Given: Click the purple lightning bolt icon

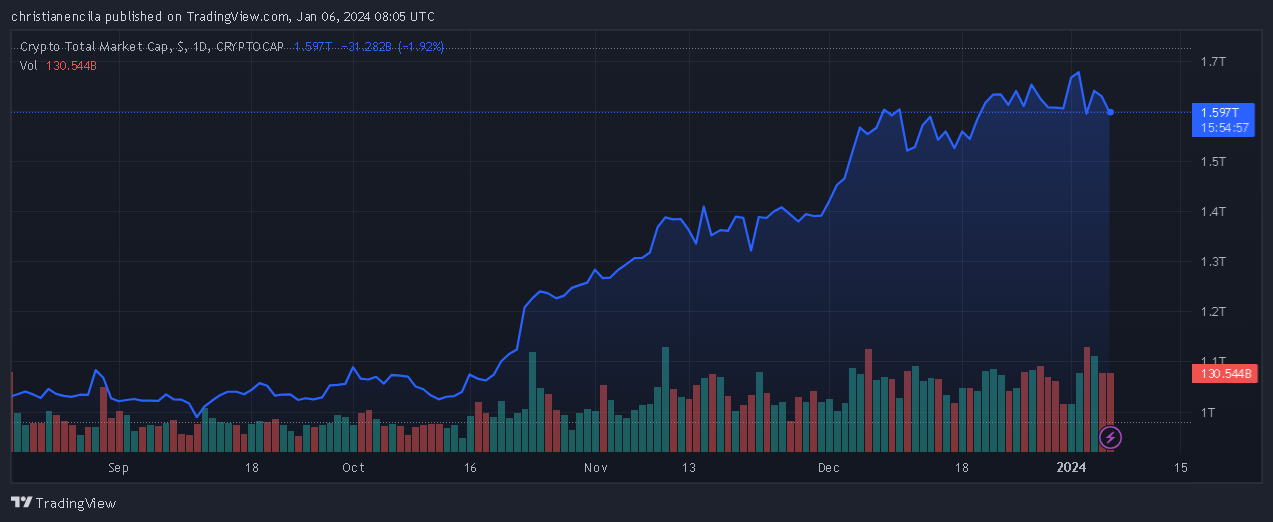Looking at the screenshot, I should [x=1110, y=437].
